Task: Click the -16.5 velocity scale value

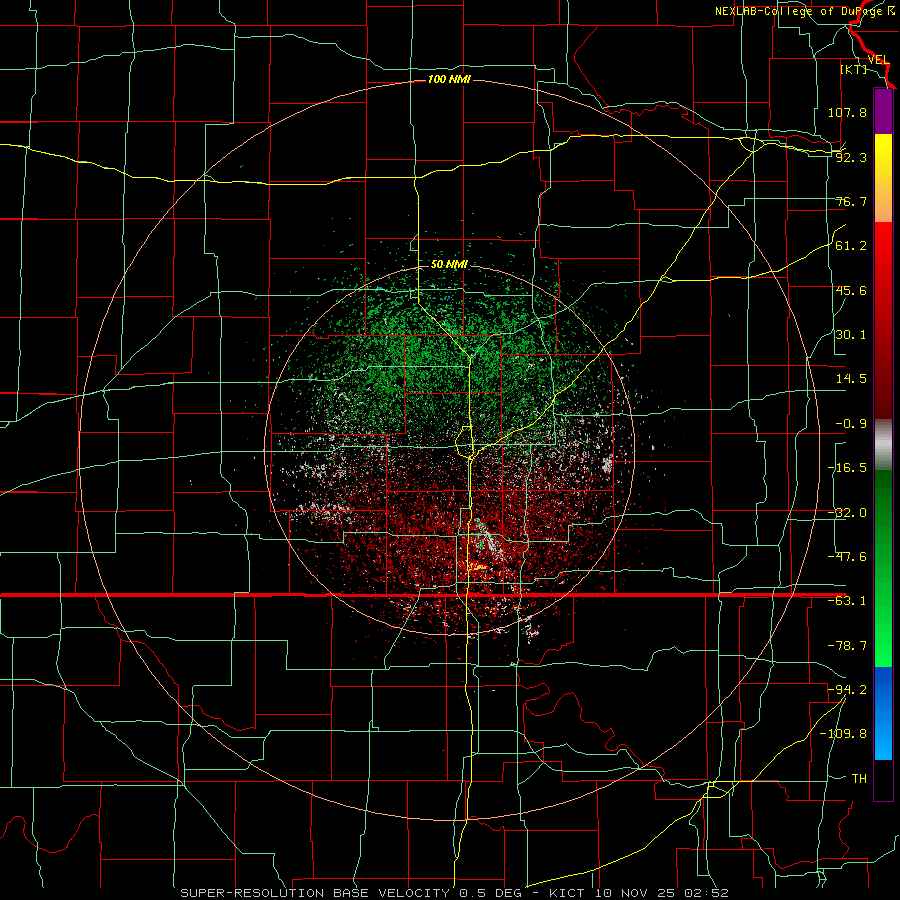Action: (x=847, y=468)
